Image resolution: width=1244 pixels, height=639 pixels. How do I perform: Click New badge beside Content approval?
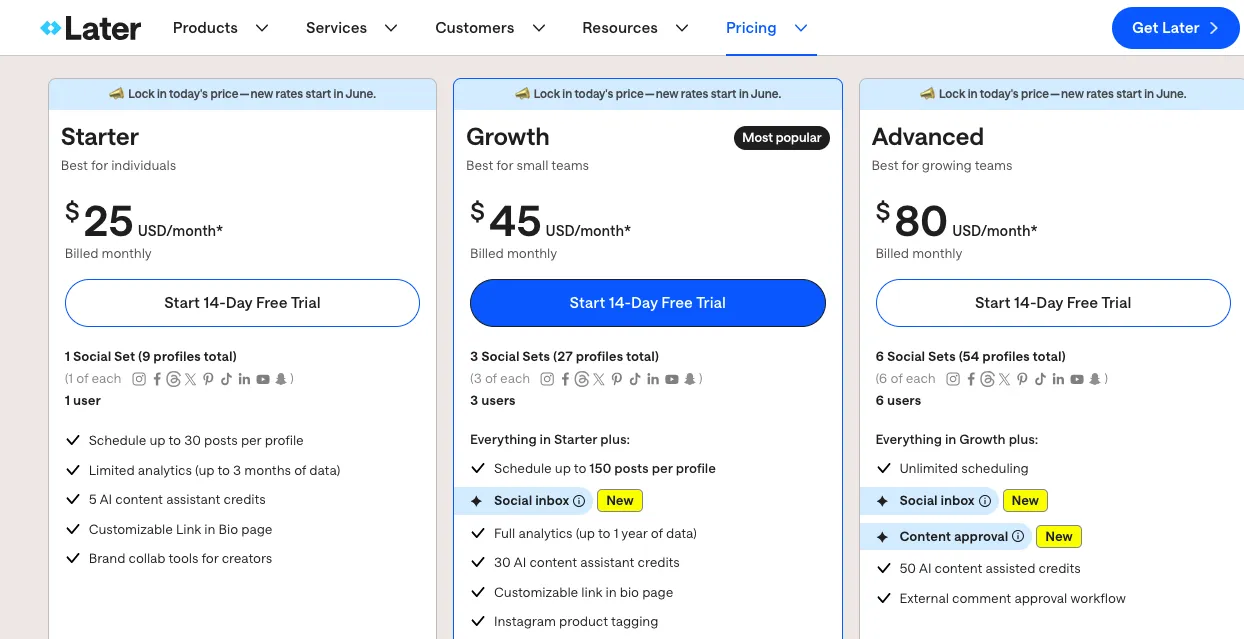point(1059,537)
